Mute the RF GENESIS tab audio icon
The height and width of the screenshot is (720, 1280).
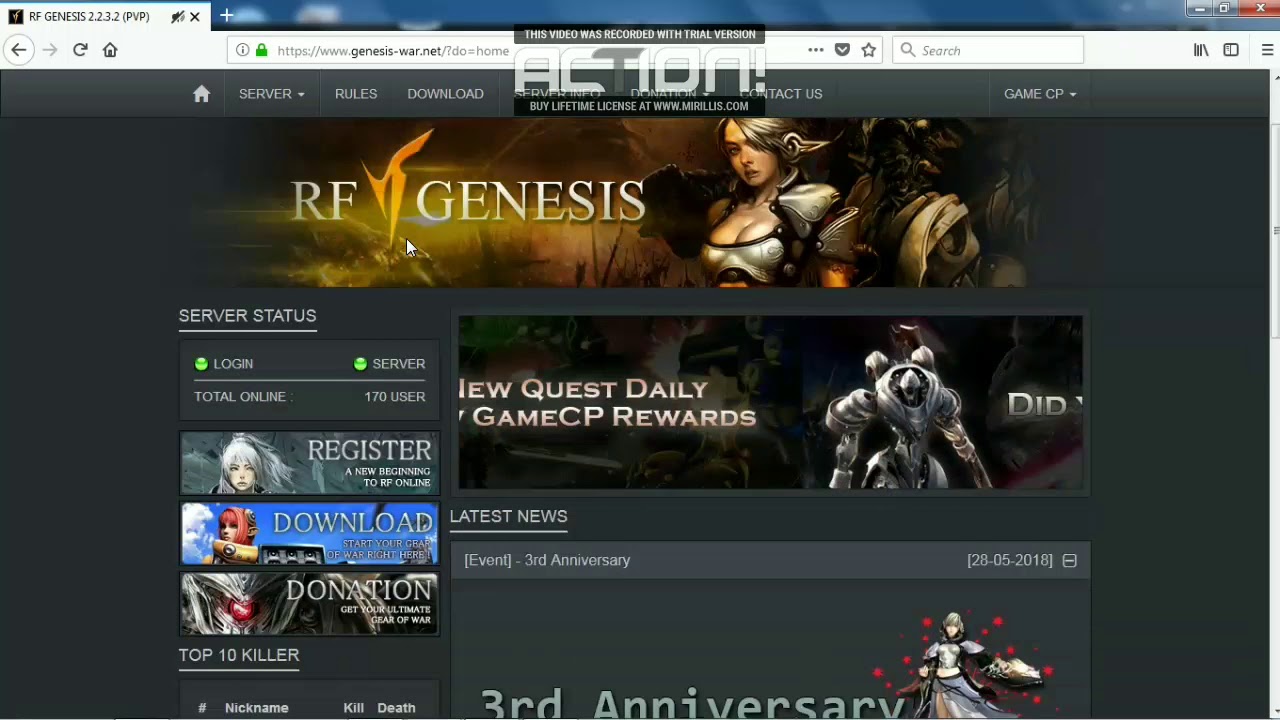click(177, 16)
